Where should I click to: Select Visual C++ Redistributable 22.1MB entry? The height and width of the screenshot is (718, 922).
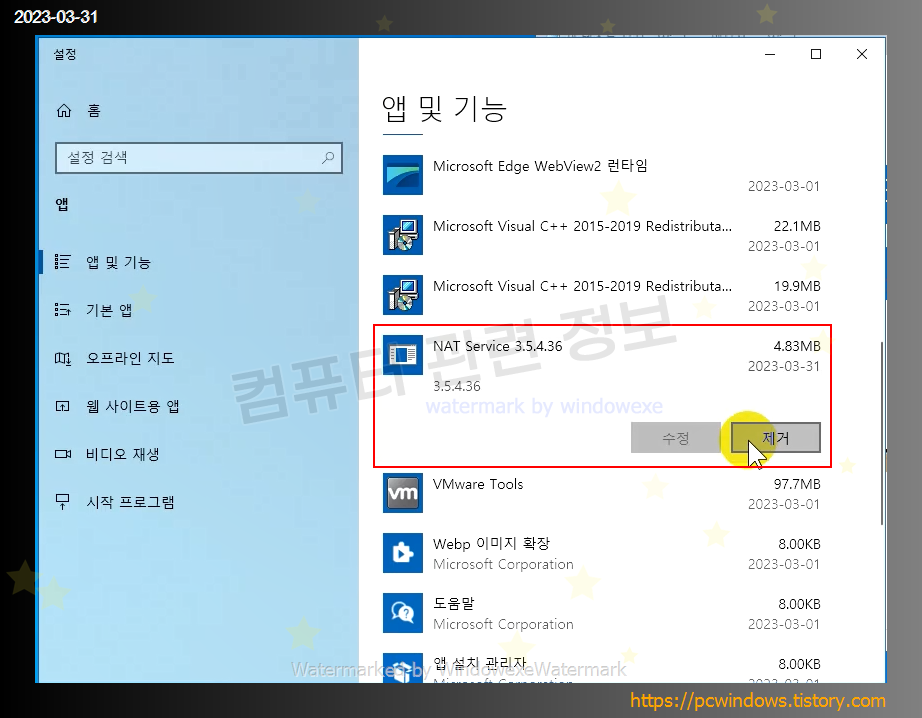coord(602,236)
